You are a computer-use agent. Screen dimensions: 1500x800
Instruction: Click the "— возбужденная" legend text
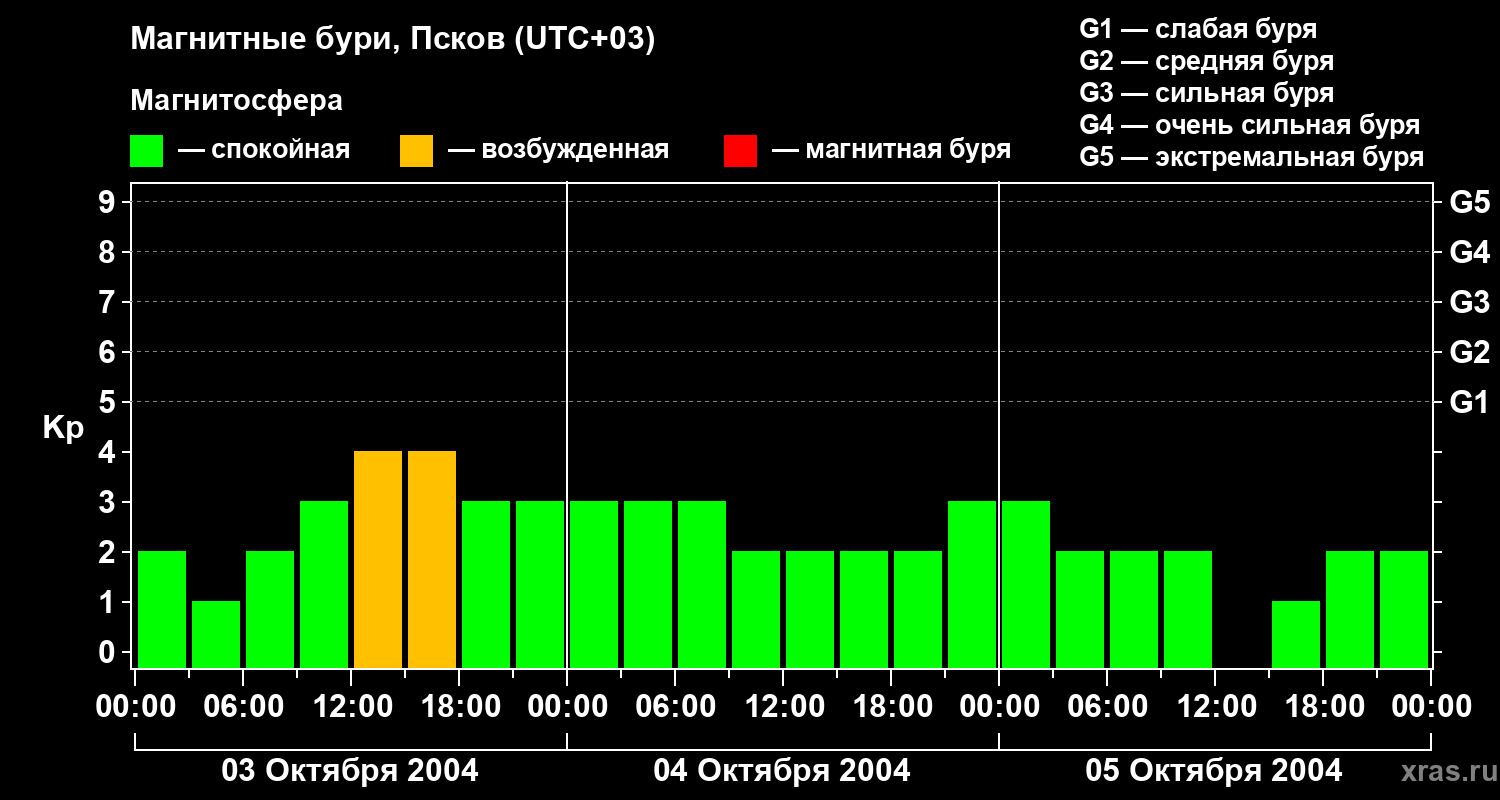[558, 150]
